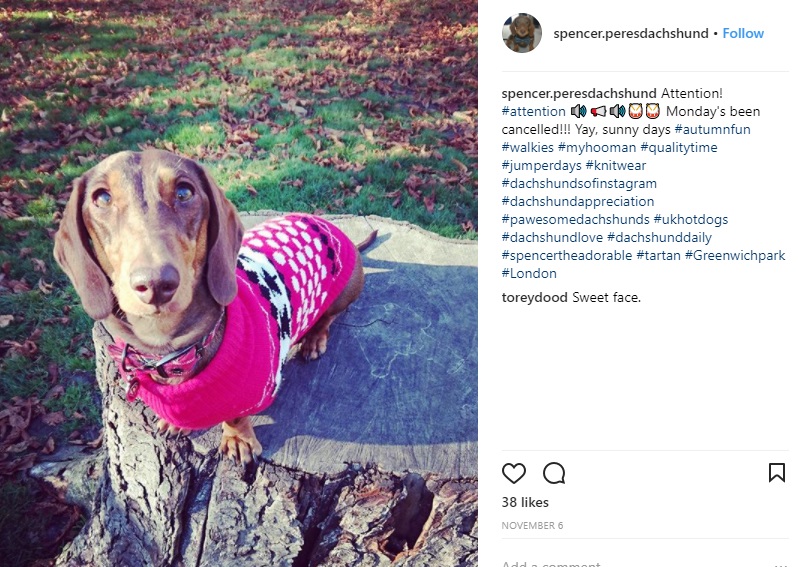
Task: View toreydood commenter profile
Action: click(x=535, y=297)
